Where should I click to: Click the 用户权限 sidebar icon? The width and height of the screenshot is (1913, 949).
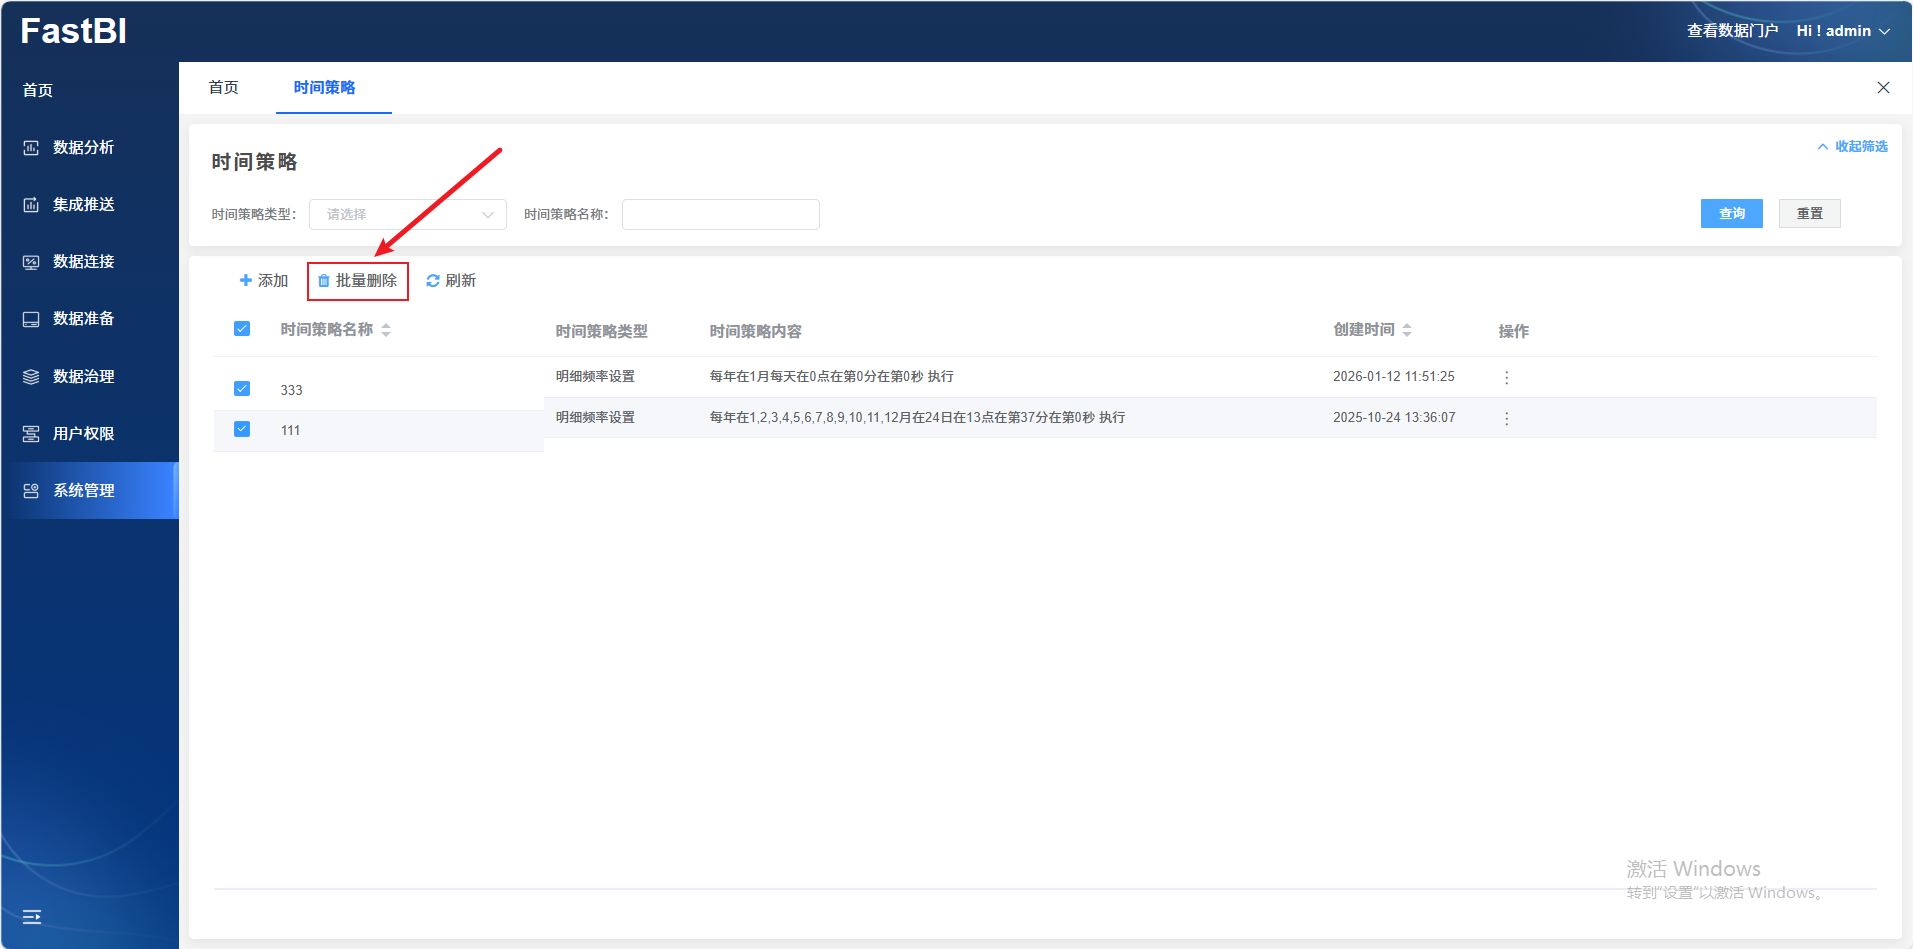(31, 434)
